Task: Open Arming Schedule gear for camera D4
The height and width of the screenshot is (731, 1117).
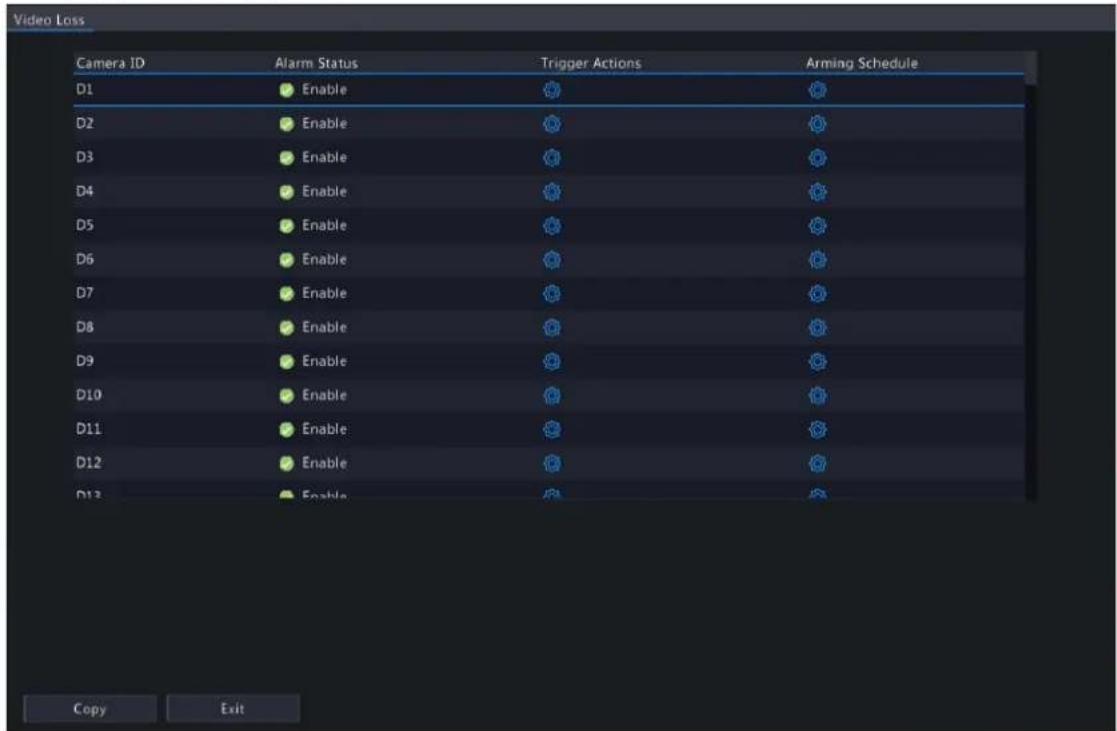Action: coord(818,192)
